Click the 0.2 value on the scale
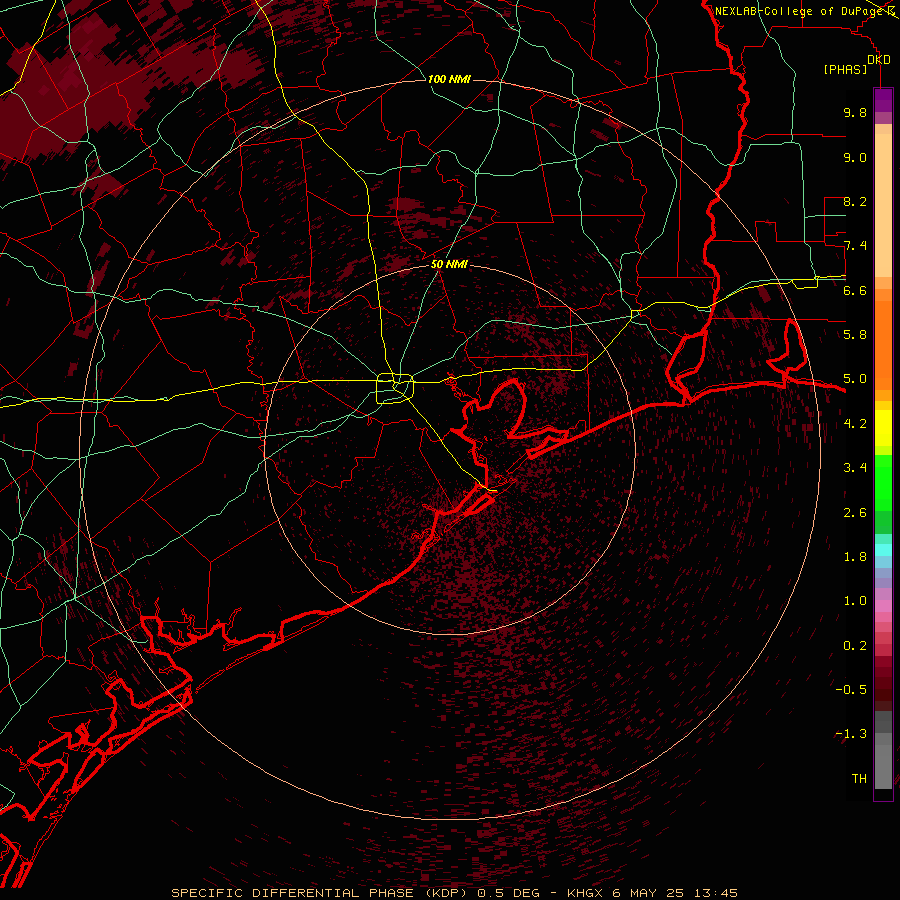This screenshot has width=900, height=900. click(855, 646)
